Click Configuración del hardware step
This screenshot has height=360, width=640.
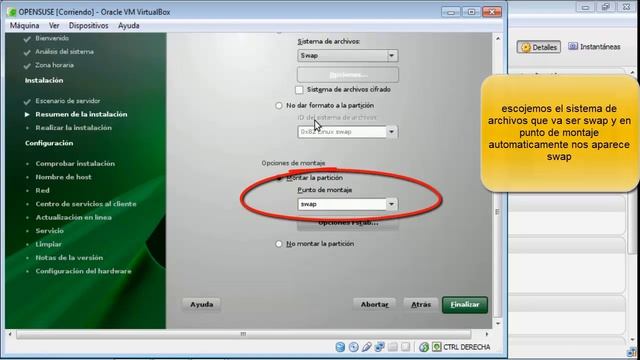83,271
